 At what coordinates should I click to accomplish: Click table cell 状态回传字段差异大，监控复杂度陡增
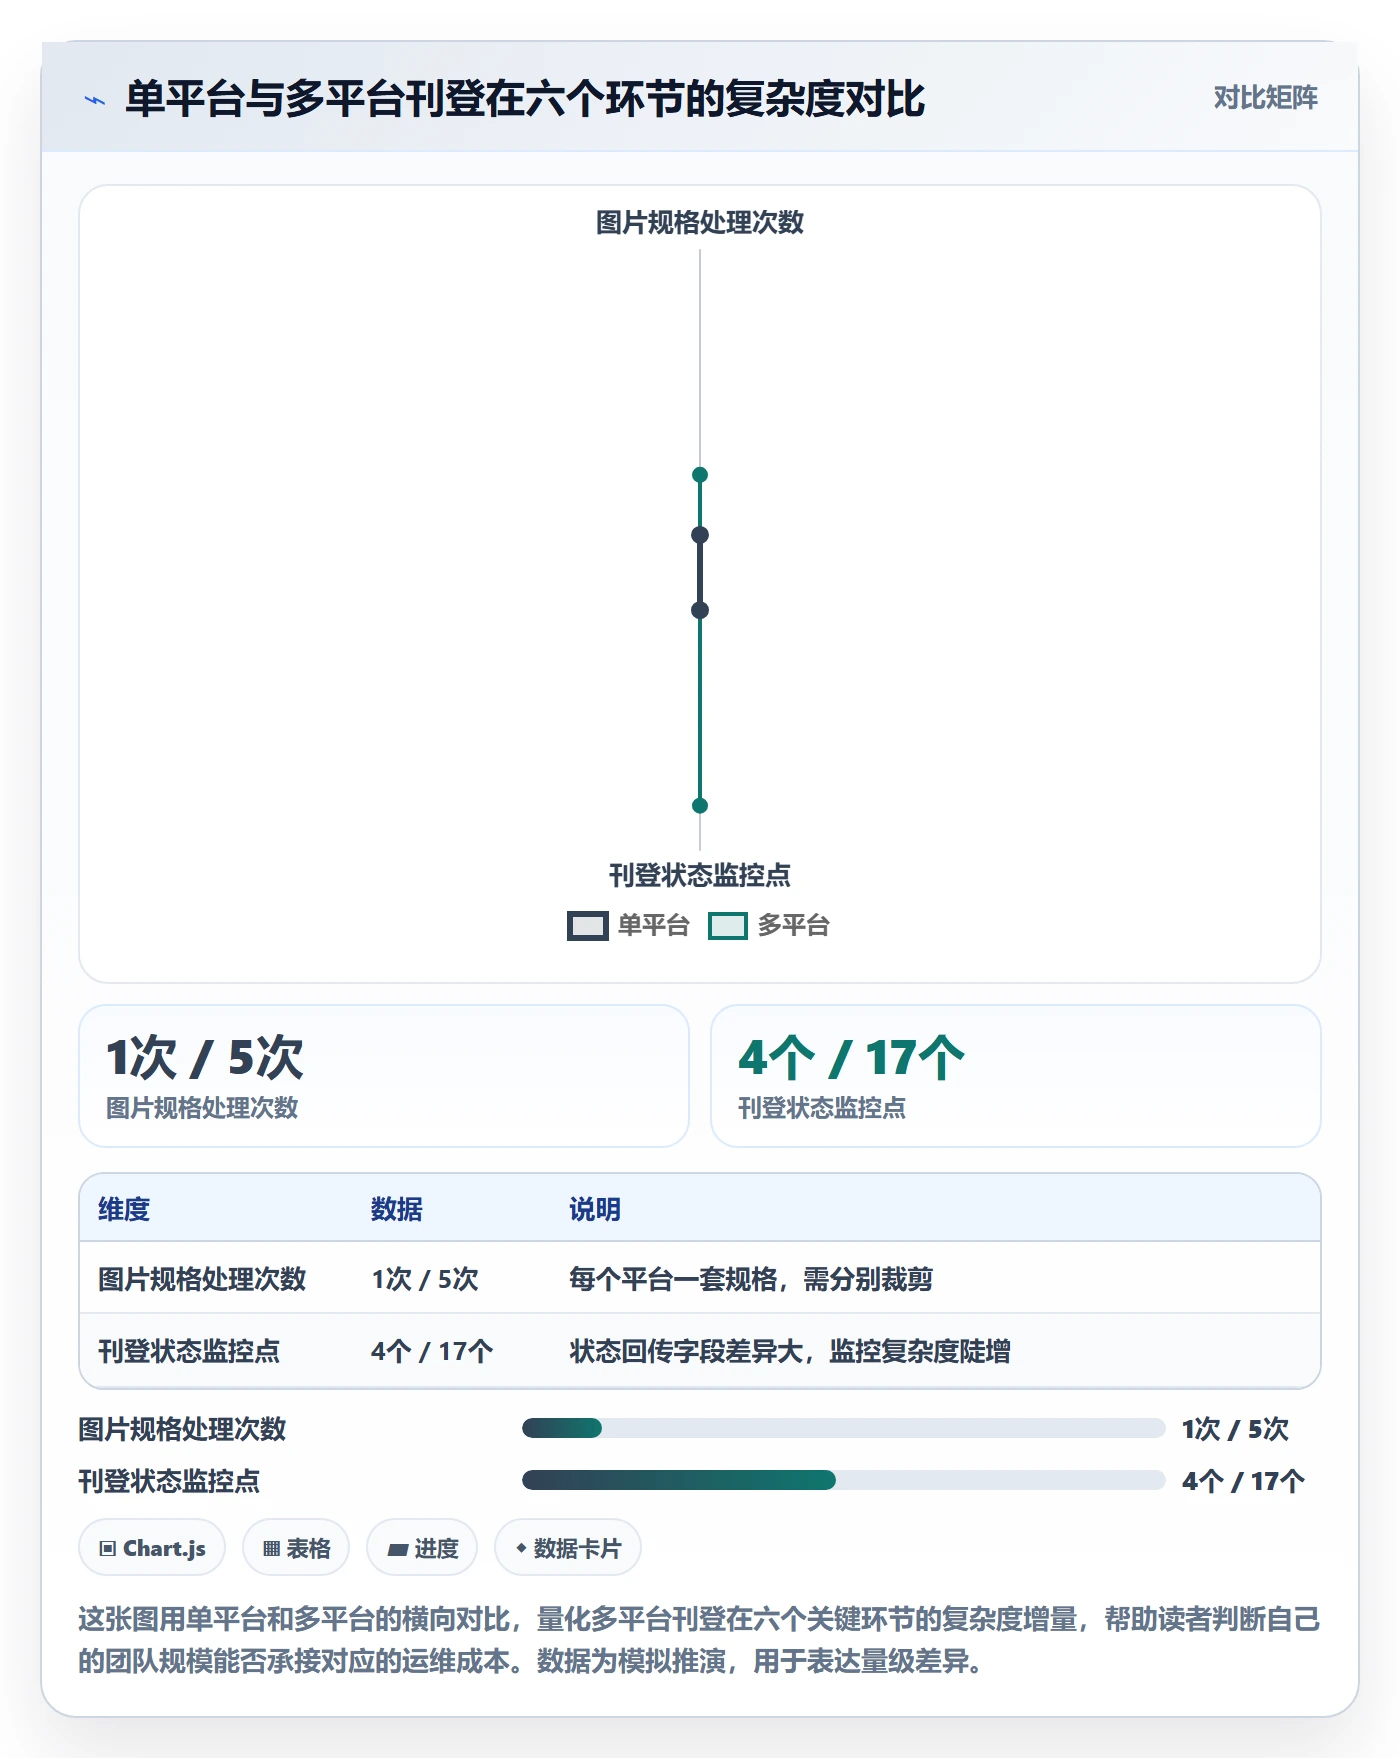coord(790,1352)
